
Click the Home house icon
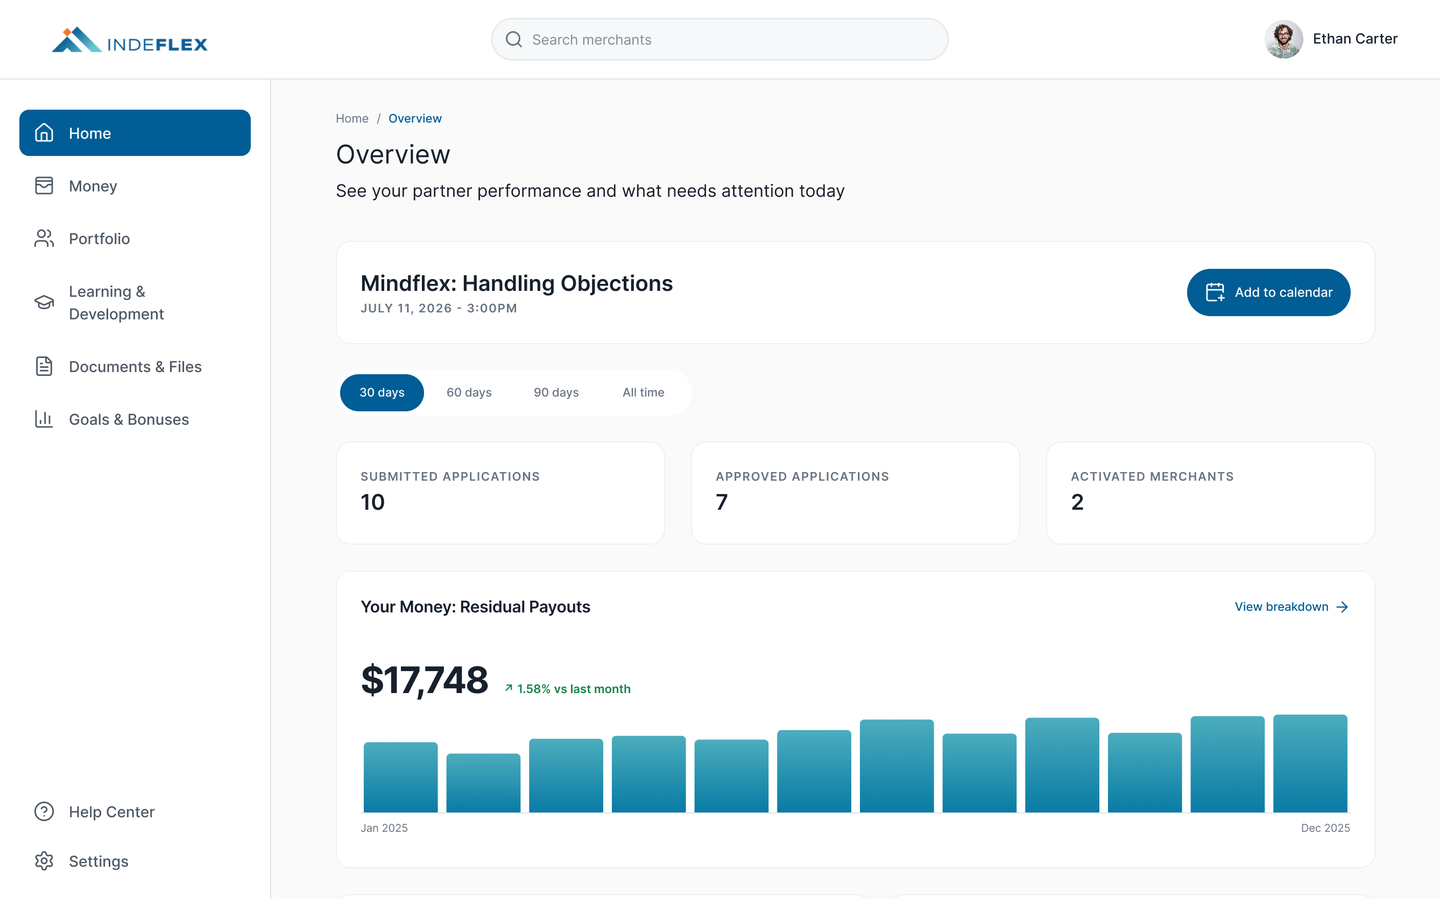[x=44, y=133]
